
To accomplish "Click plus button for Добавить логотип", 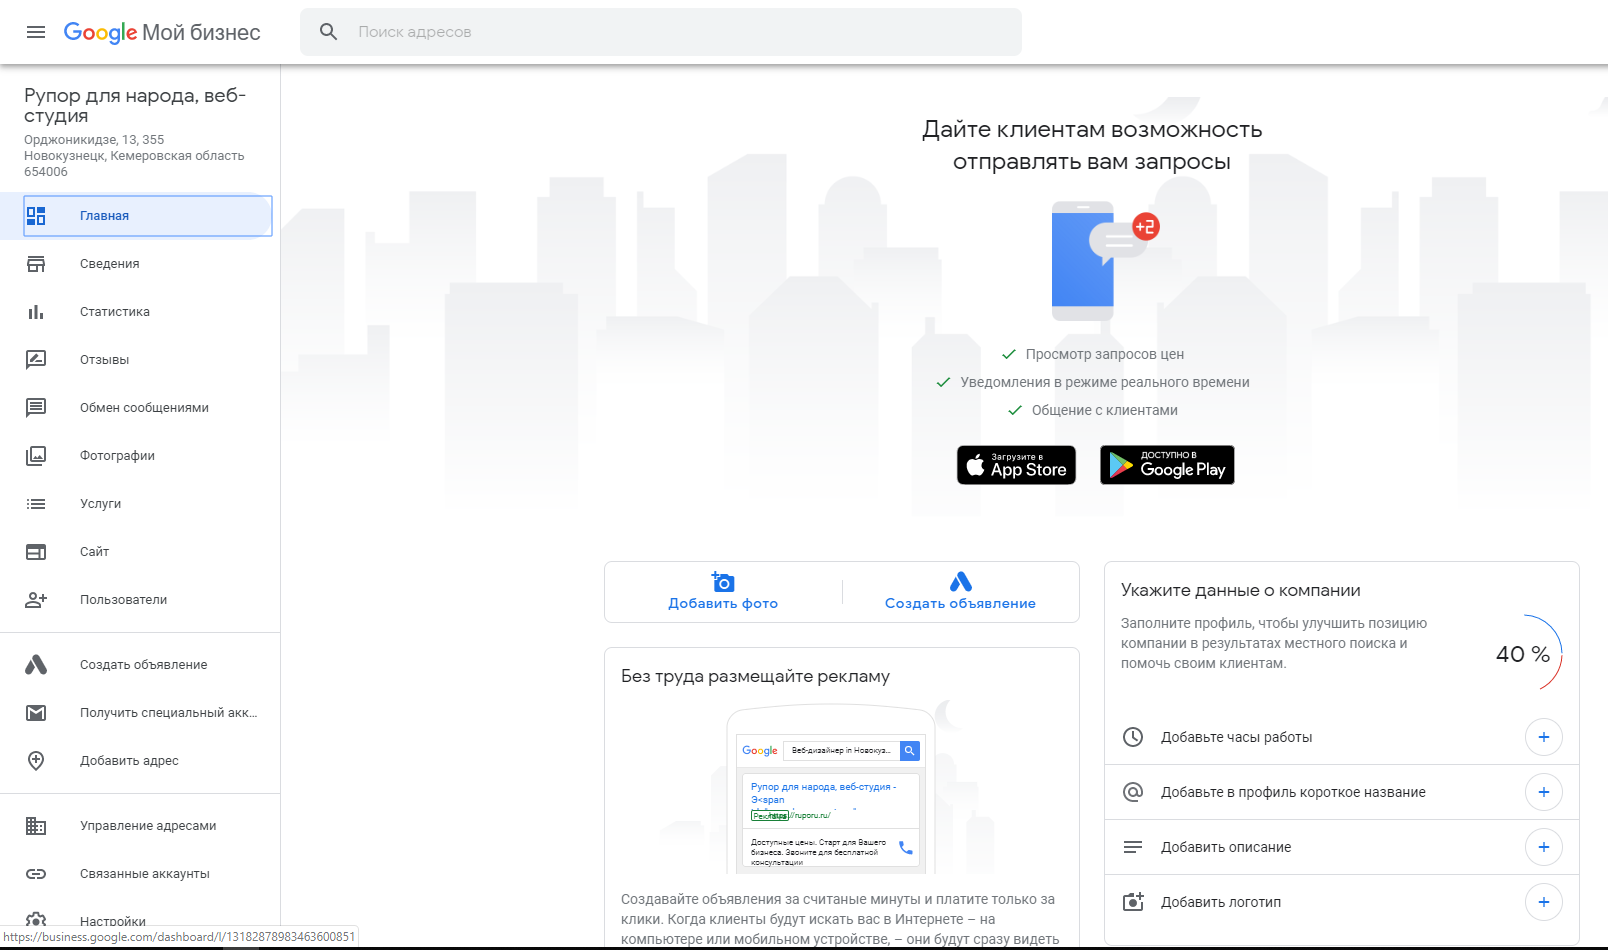I will point(1543,902).
